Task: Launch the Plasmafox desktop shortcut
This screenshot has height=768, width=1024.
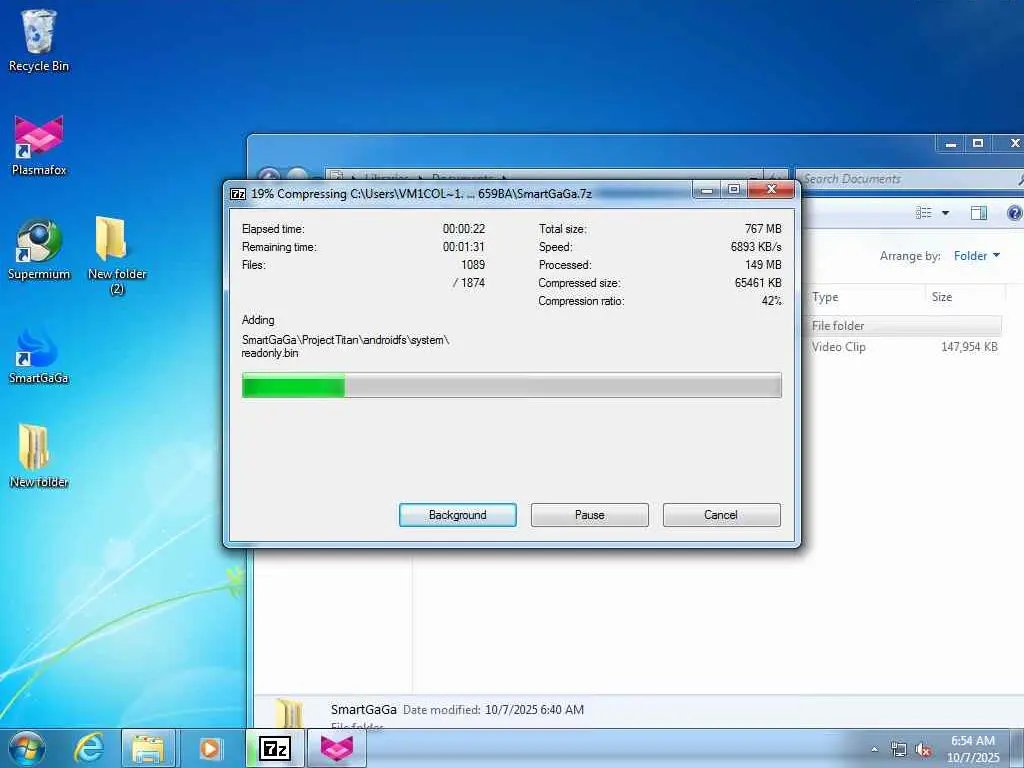Action: [39, 145]
